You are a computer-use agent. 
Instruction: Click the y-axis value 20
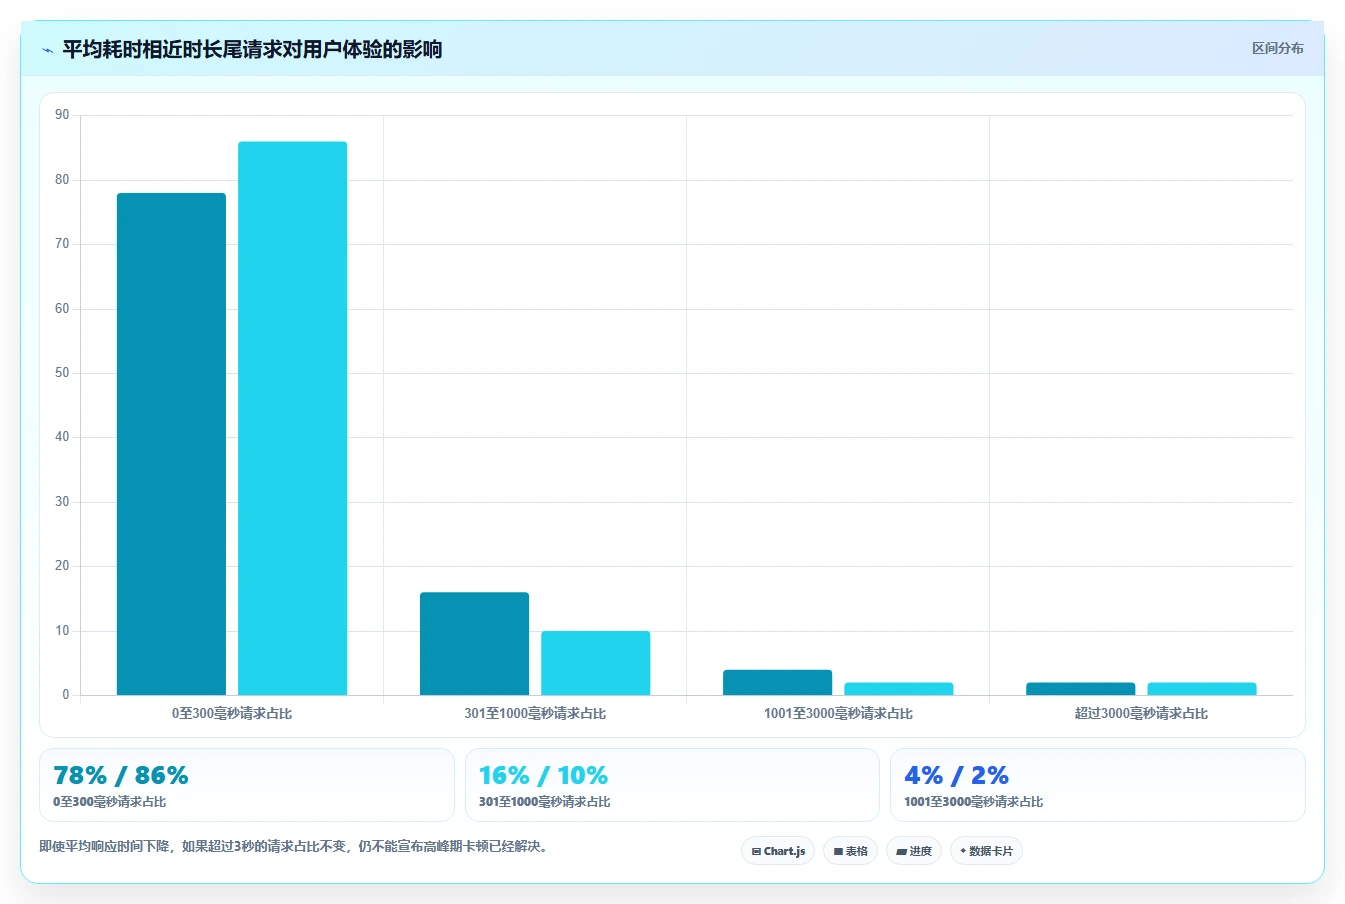[62, 566]
